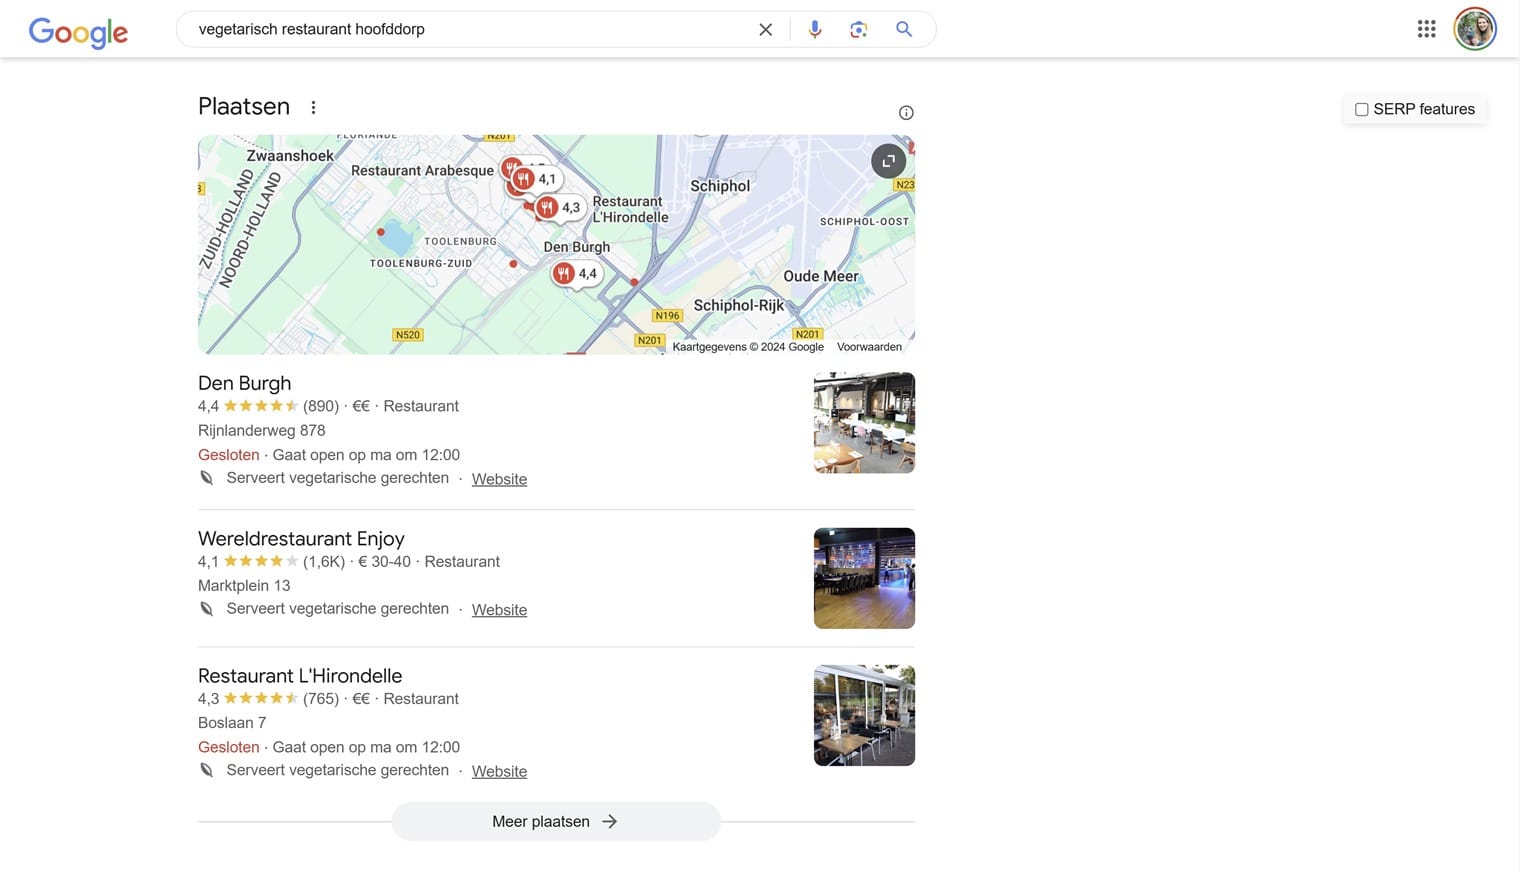Show info about these results
The image size is (1520, 874).
click(x=906, y=113)
